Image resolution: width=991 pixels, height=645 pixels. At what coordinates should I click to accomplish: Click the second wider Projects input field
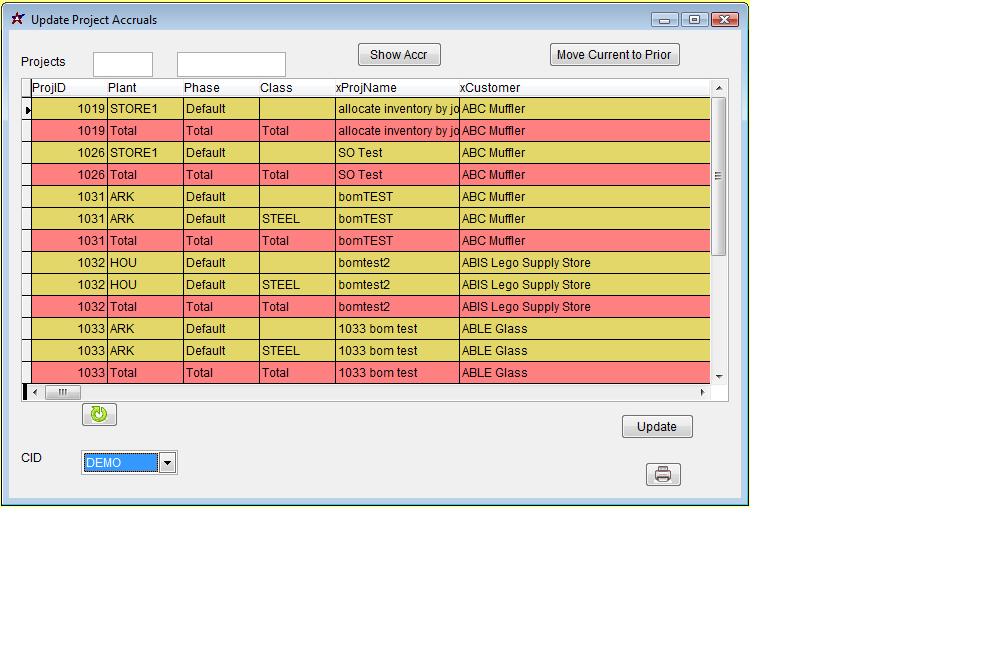click(231, 65)
